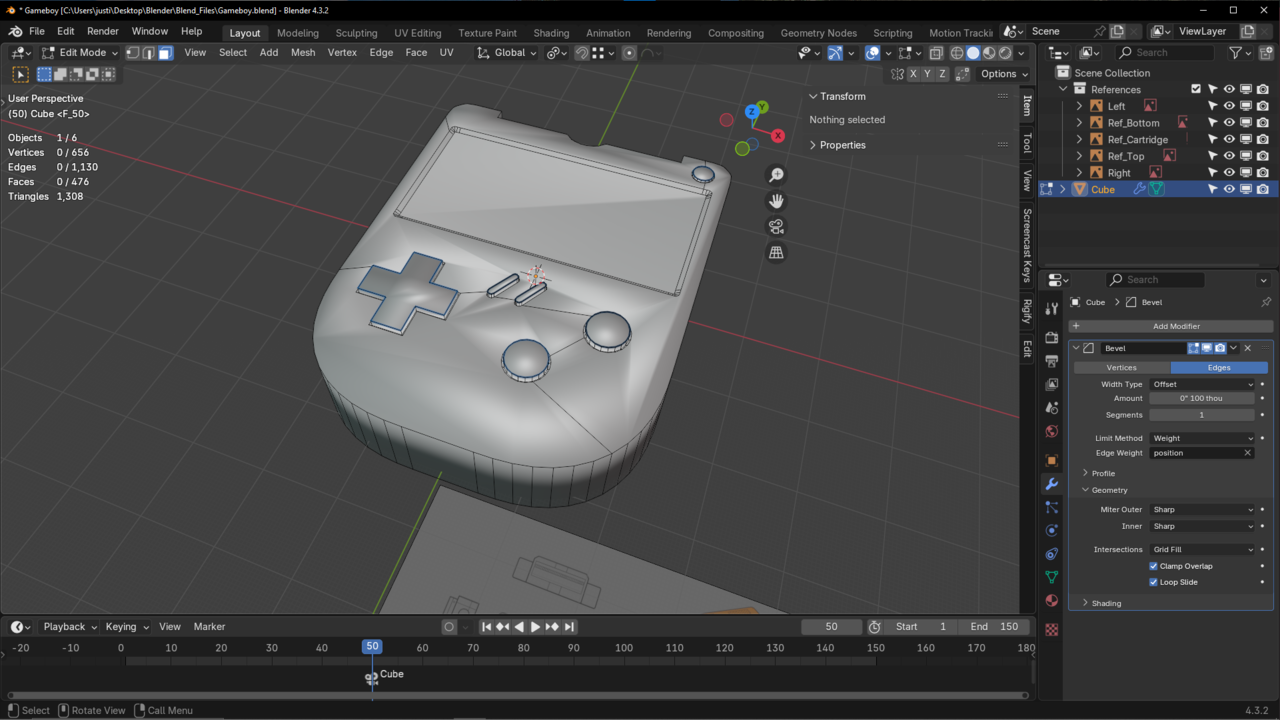The height and width of the screenshot is (720, 1280).
Task: Open the Modeling workspace tab
Action: [x=298, y=33]
